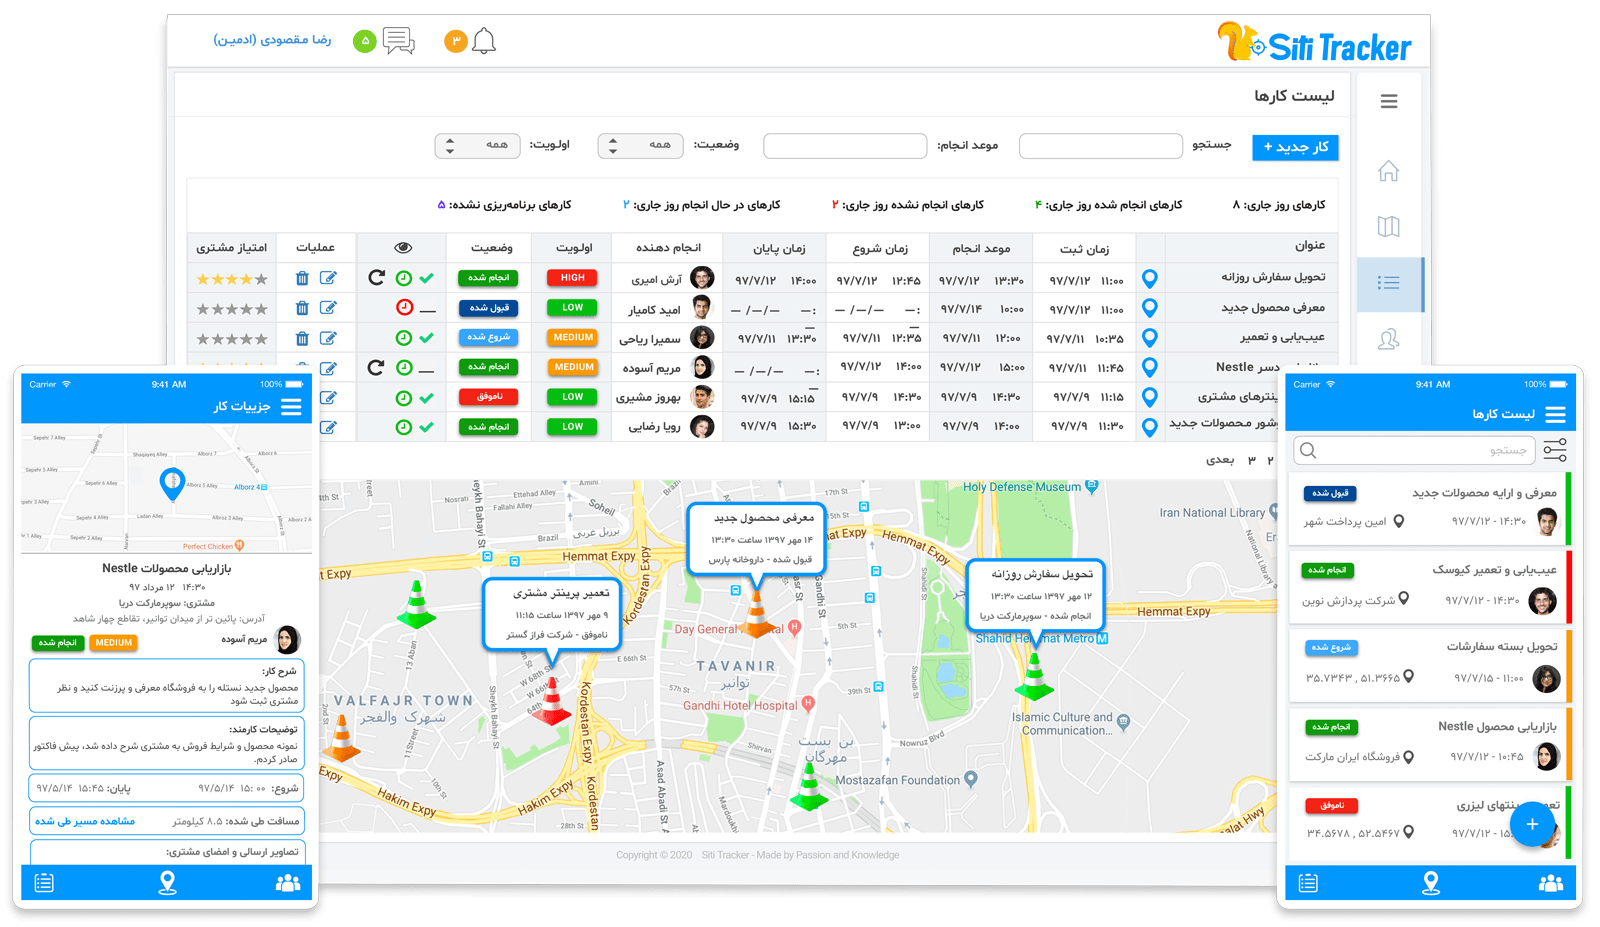
Task: Open hamburger menu in جزییات کار mobile header
Action: (x=291, y=406)
